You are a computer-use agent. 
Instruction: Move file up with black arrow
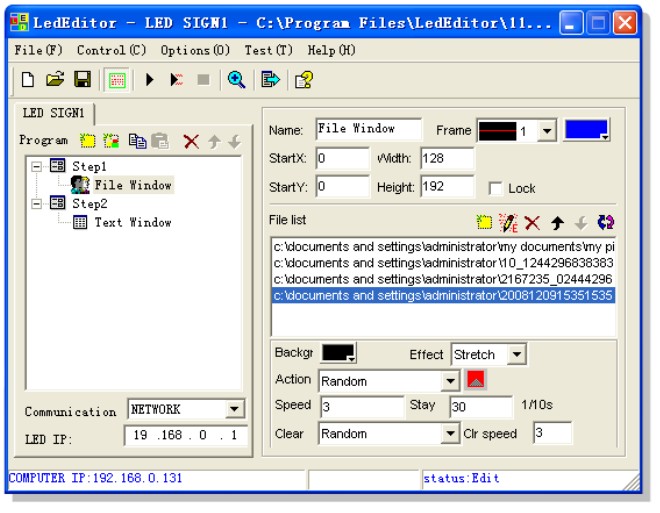tap(557, 223)
